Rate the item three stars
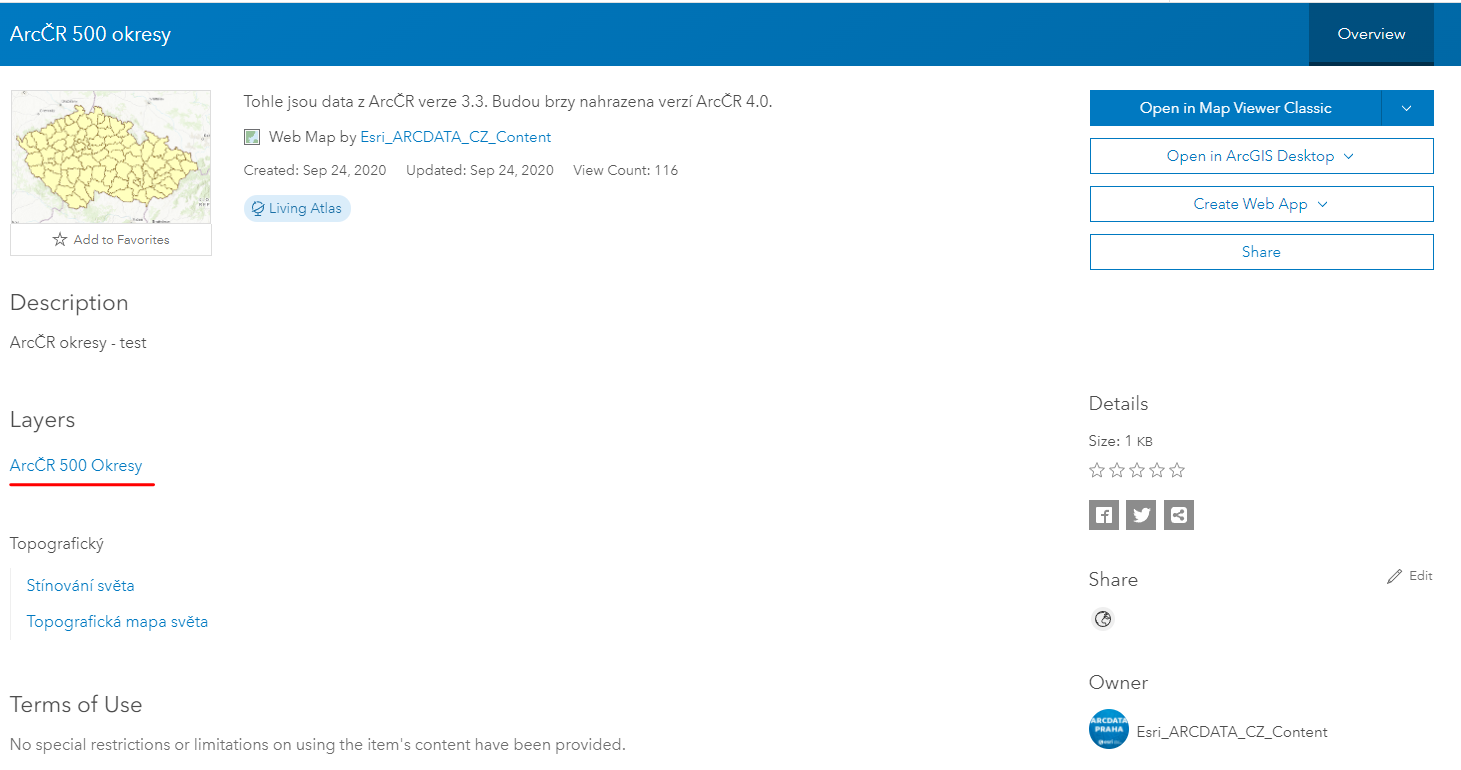1461x770 pixels. [1137, 470]
